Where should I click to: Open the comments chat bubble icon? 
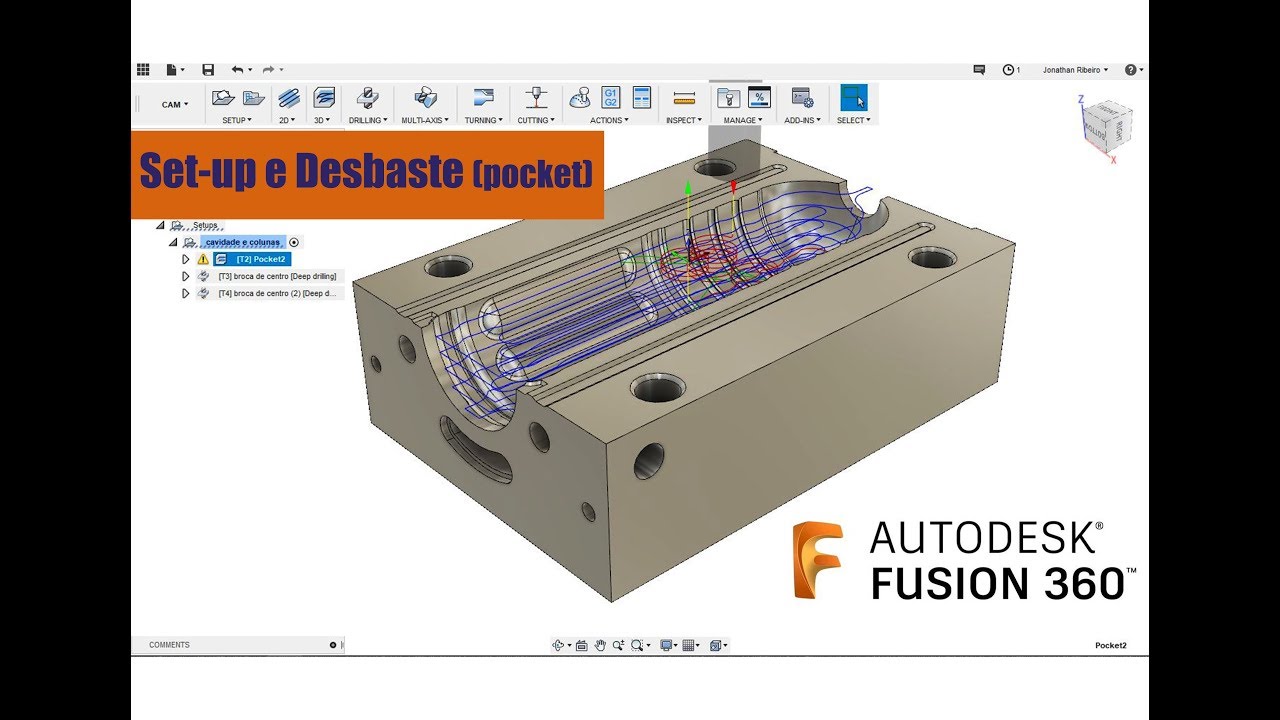(x=979, y=70)
